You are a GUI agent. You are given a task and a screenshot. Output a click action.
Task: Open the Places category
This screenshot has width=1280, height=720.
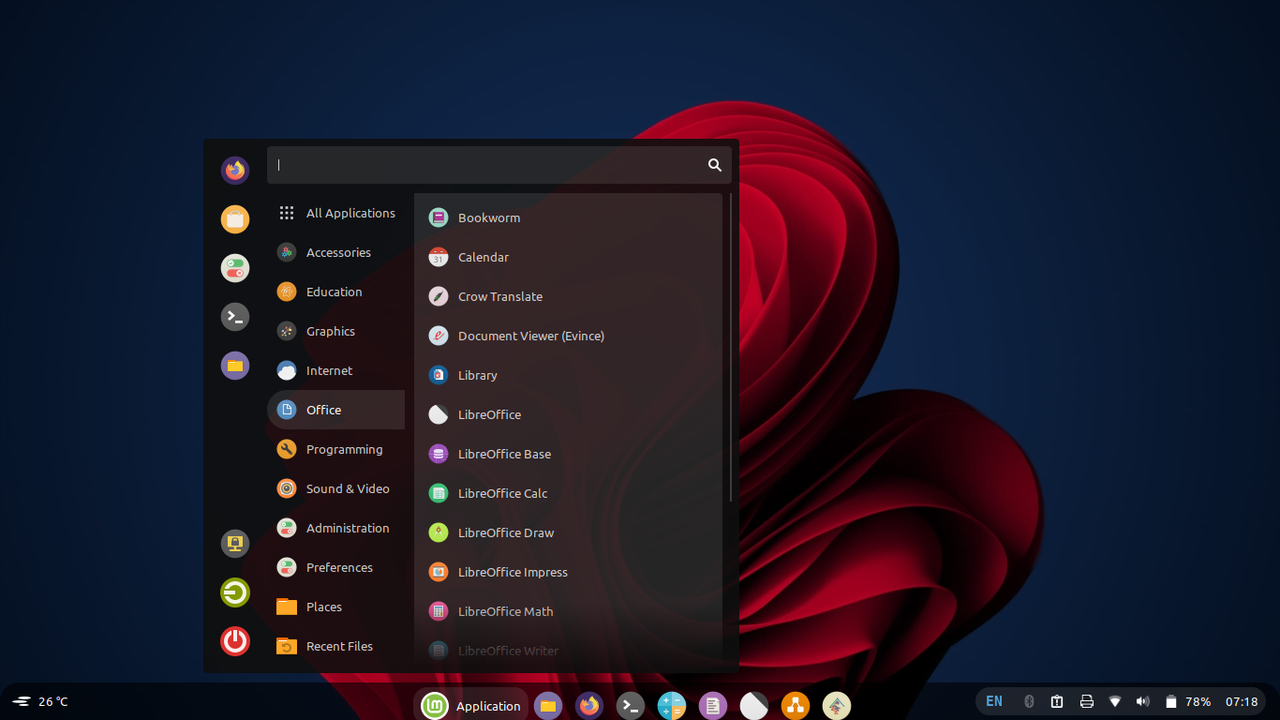point(336,607)
